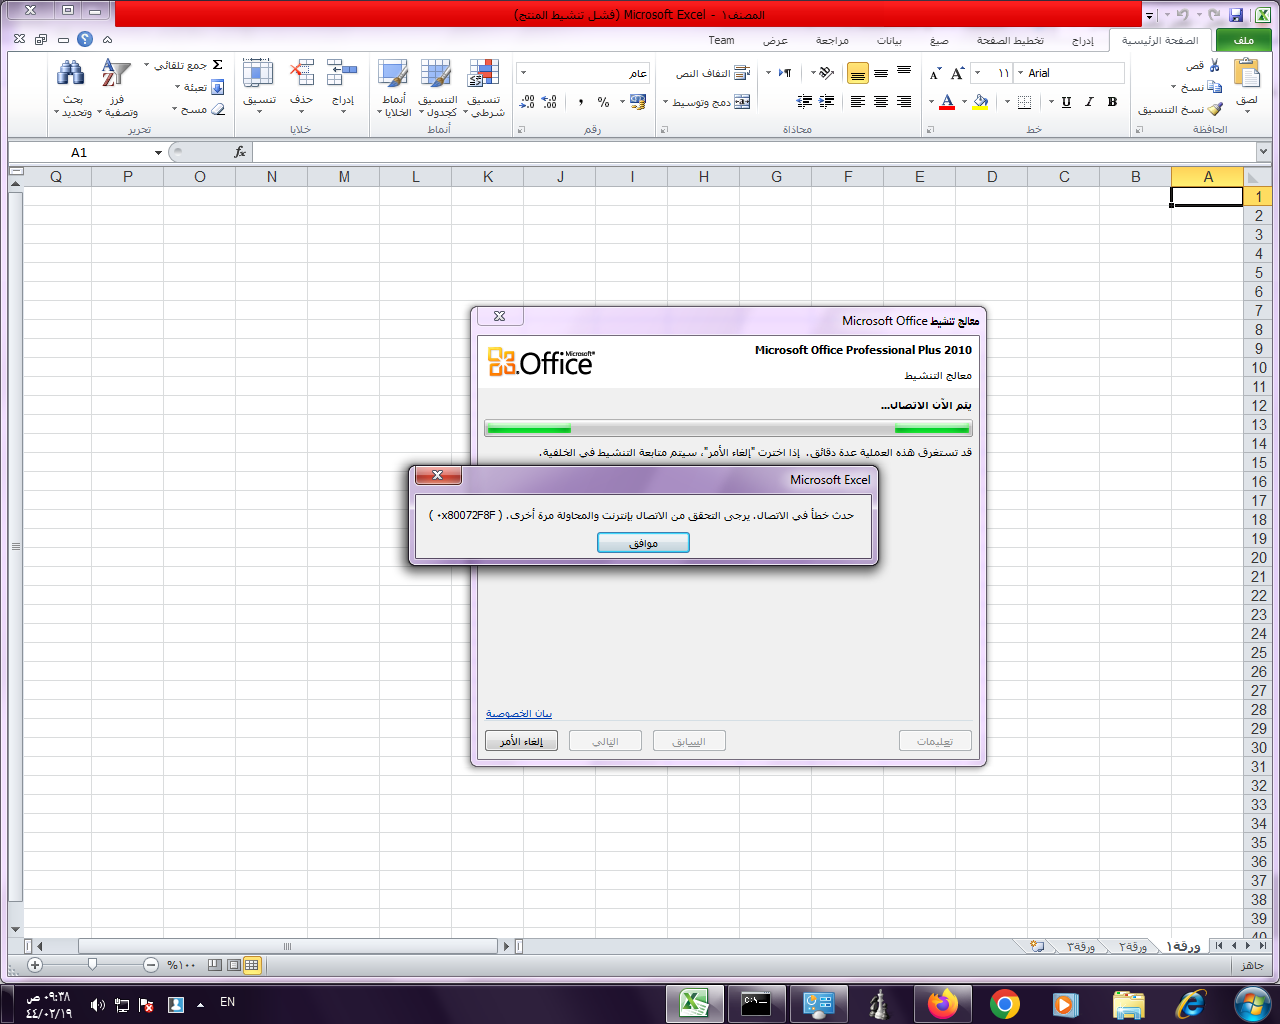
Task: Open Paste options dropdown arrow below لصق
Action: coord(1247,112)
